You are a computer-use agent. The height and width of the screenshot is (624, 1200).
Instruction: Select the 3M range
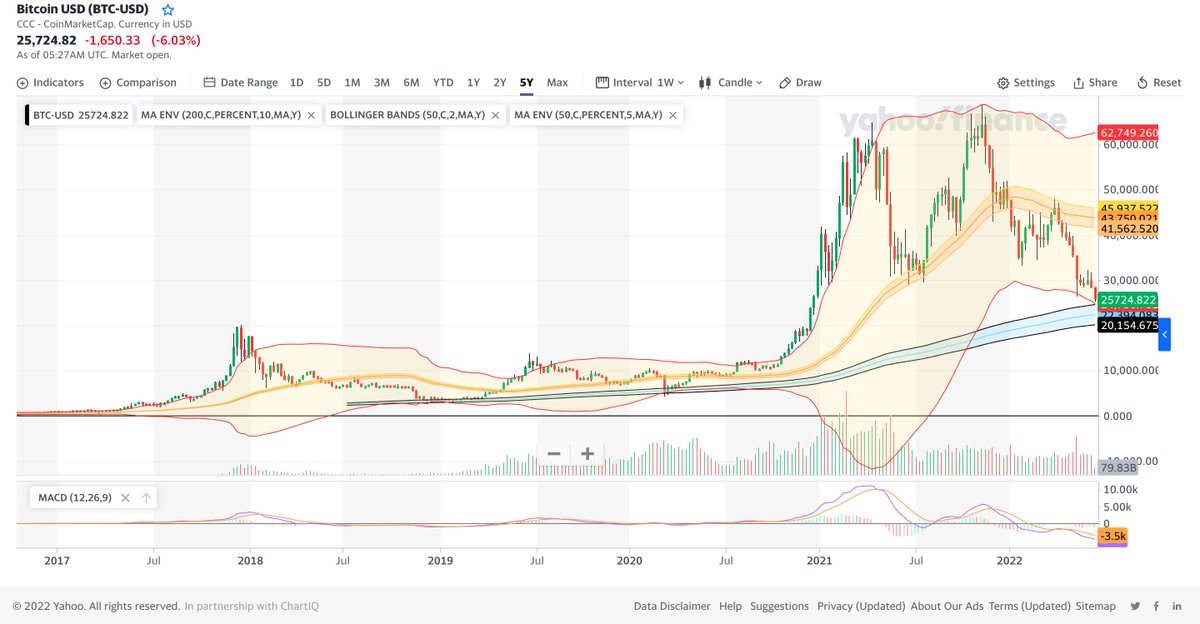pos(382,83)
